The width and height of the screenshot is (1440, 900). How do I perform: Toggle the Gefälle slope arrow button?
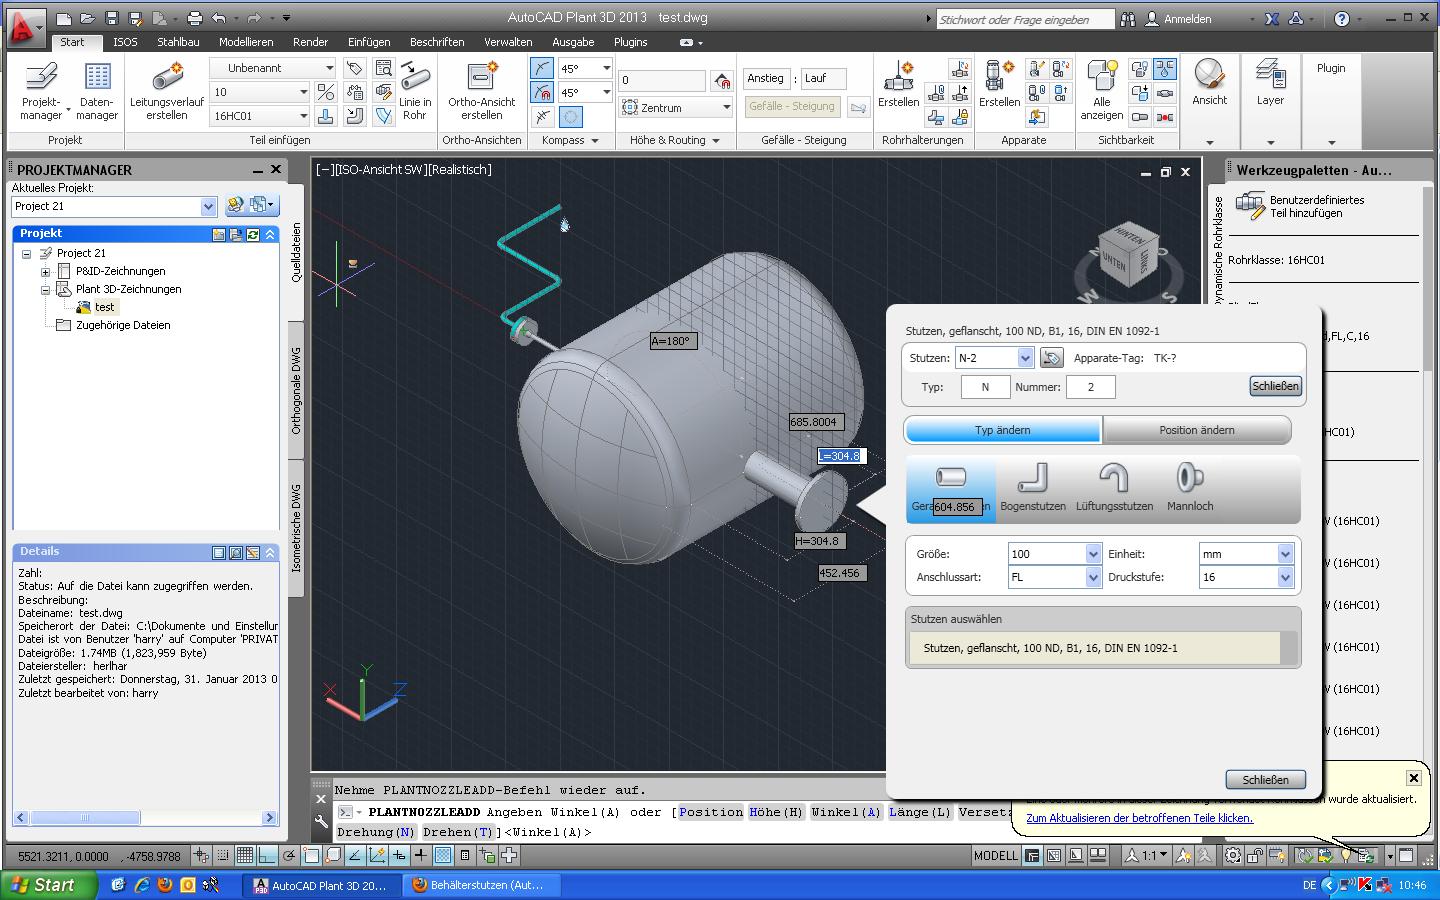click(858, 107)
